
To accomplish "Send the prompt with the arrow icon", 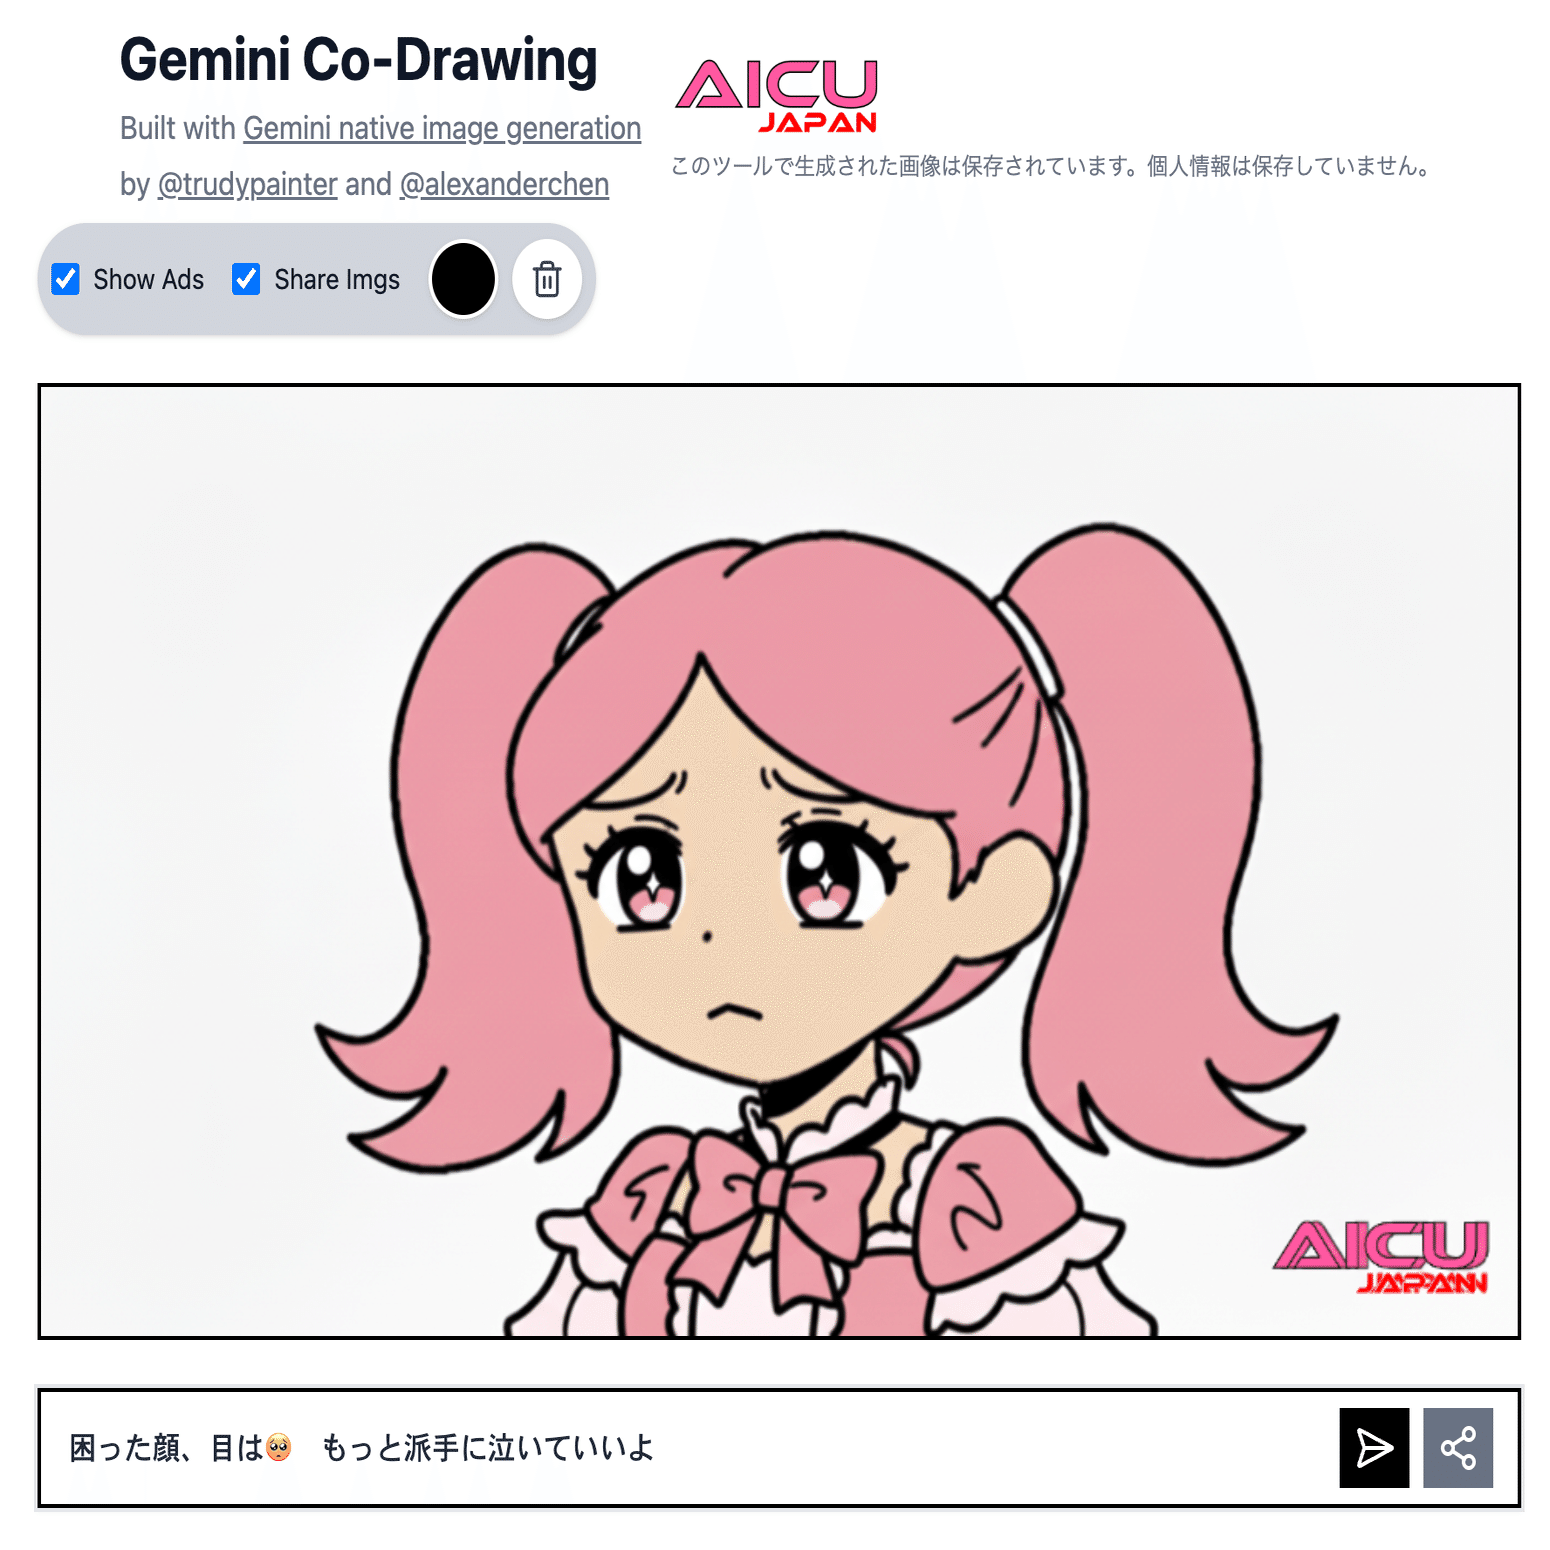I will pos(1374,1447).
